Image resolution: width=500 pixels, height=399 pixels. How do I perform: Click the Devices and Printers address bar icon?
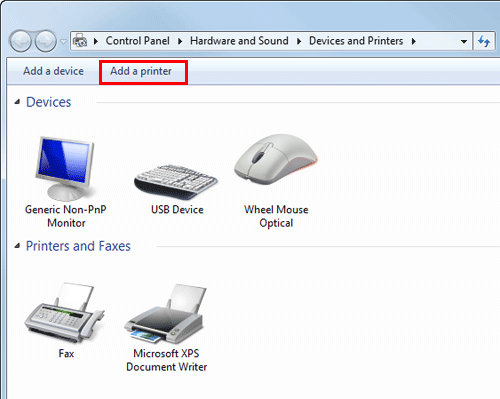pyautogui.click(x=80, y=41)
